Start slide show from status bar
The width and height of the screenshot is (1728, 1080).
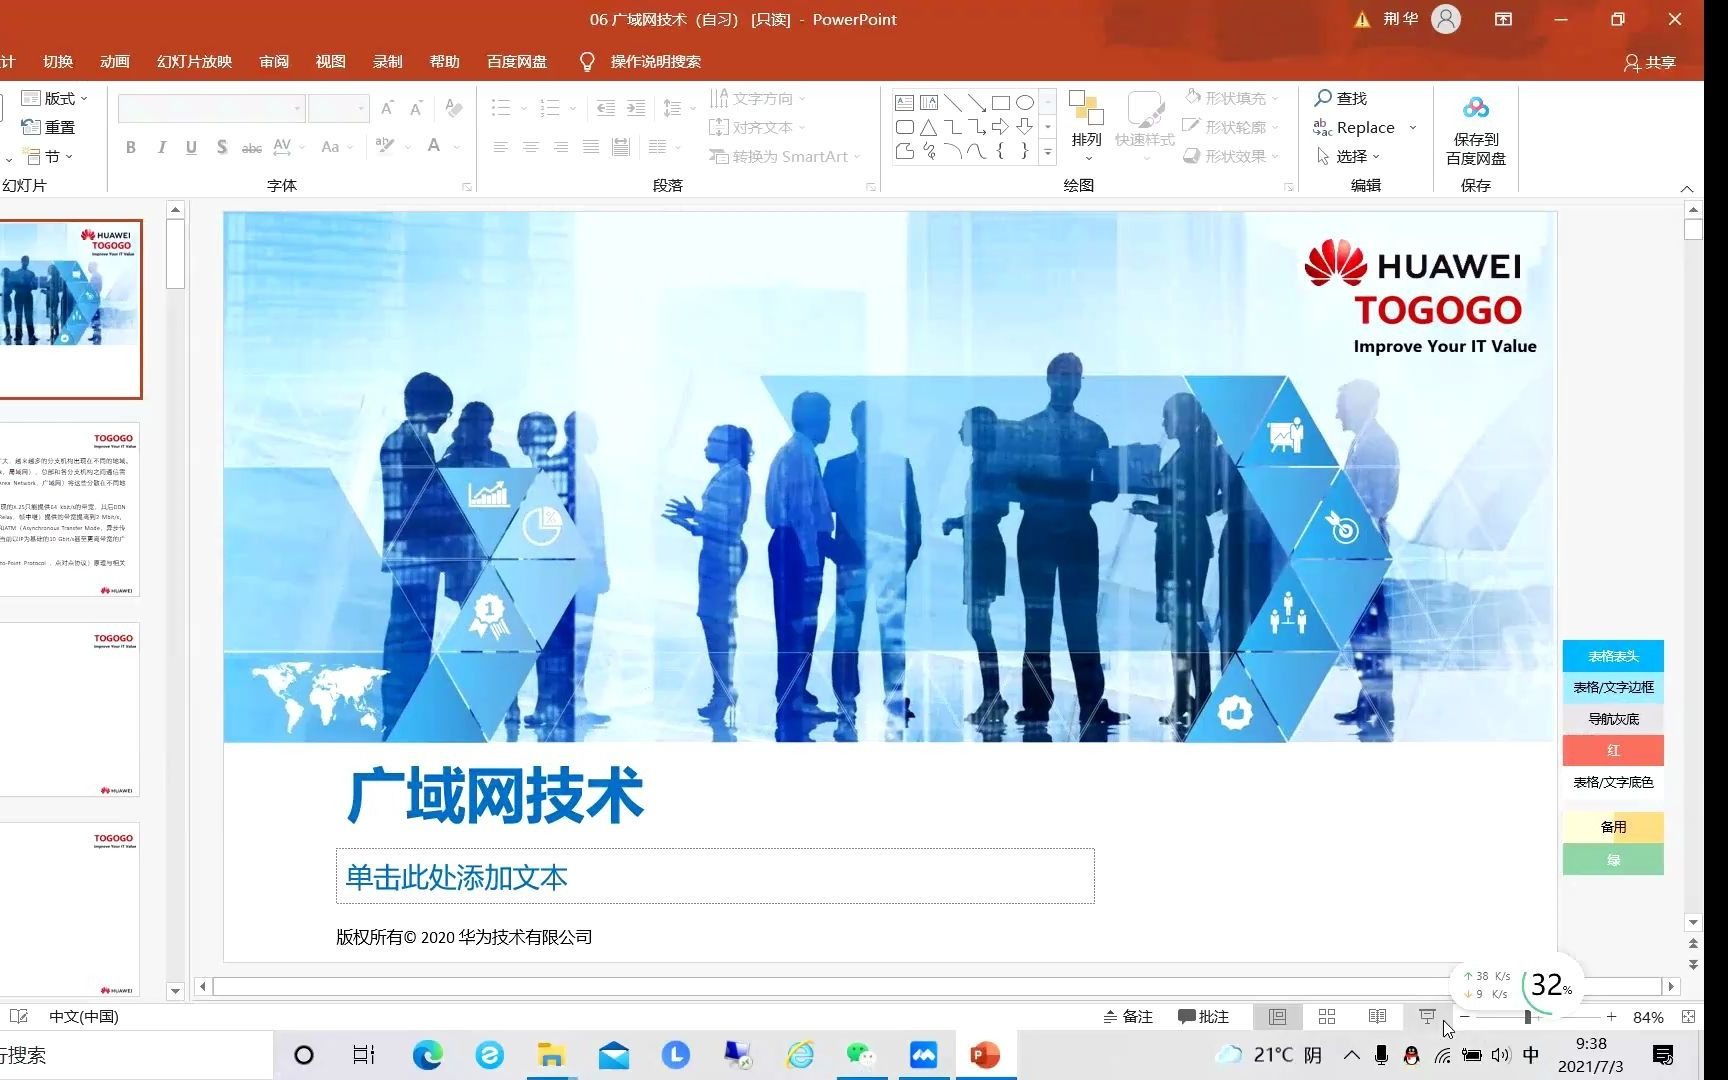click(1427, 1016)
